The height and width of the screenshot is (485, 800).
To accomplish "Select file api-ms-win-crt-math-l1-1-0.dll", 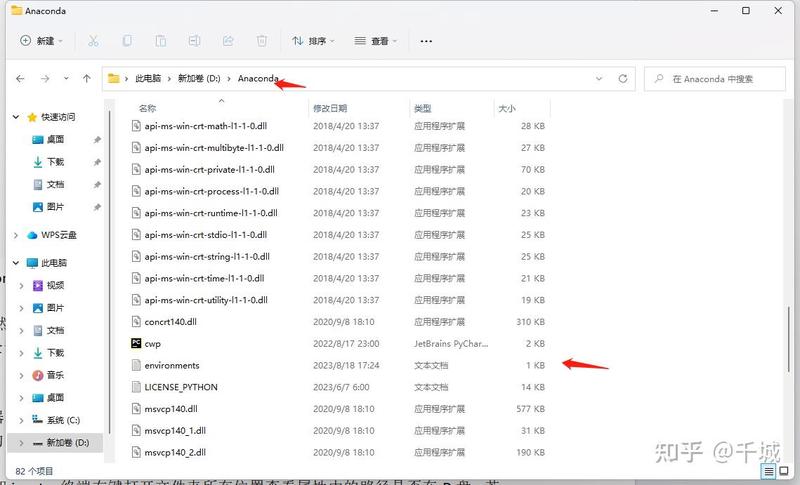I will (206, 125).
